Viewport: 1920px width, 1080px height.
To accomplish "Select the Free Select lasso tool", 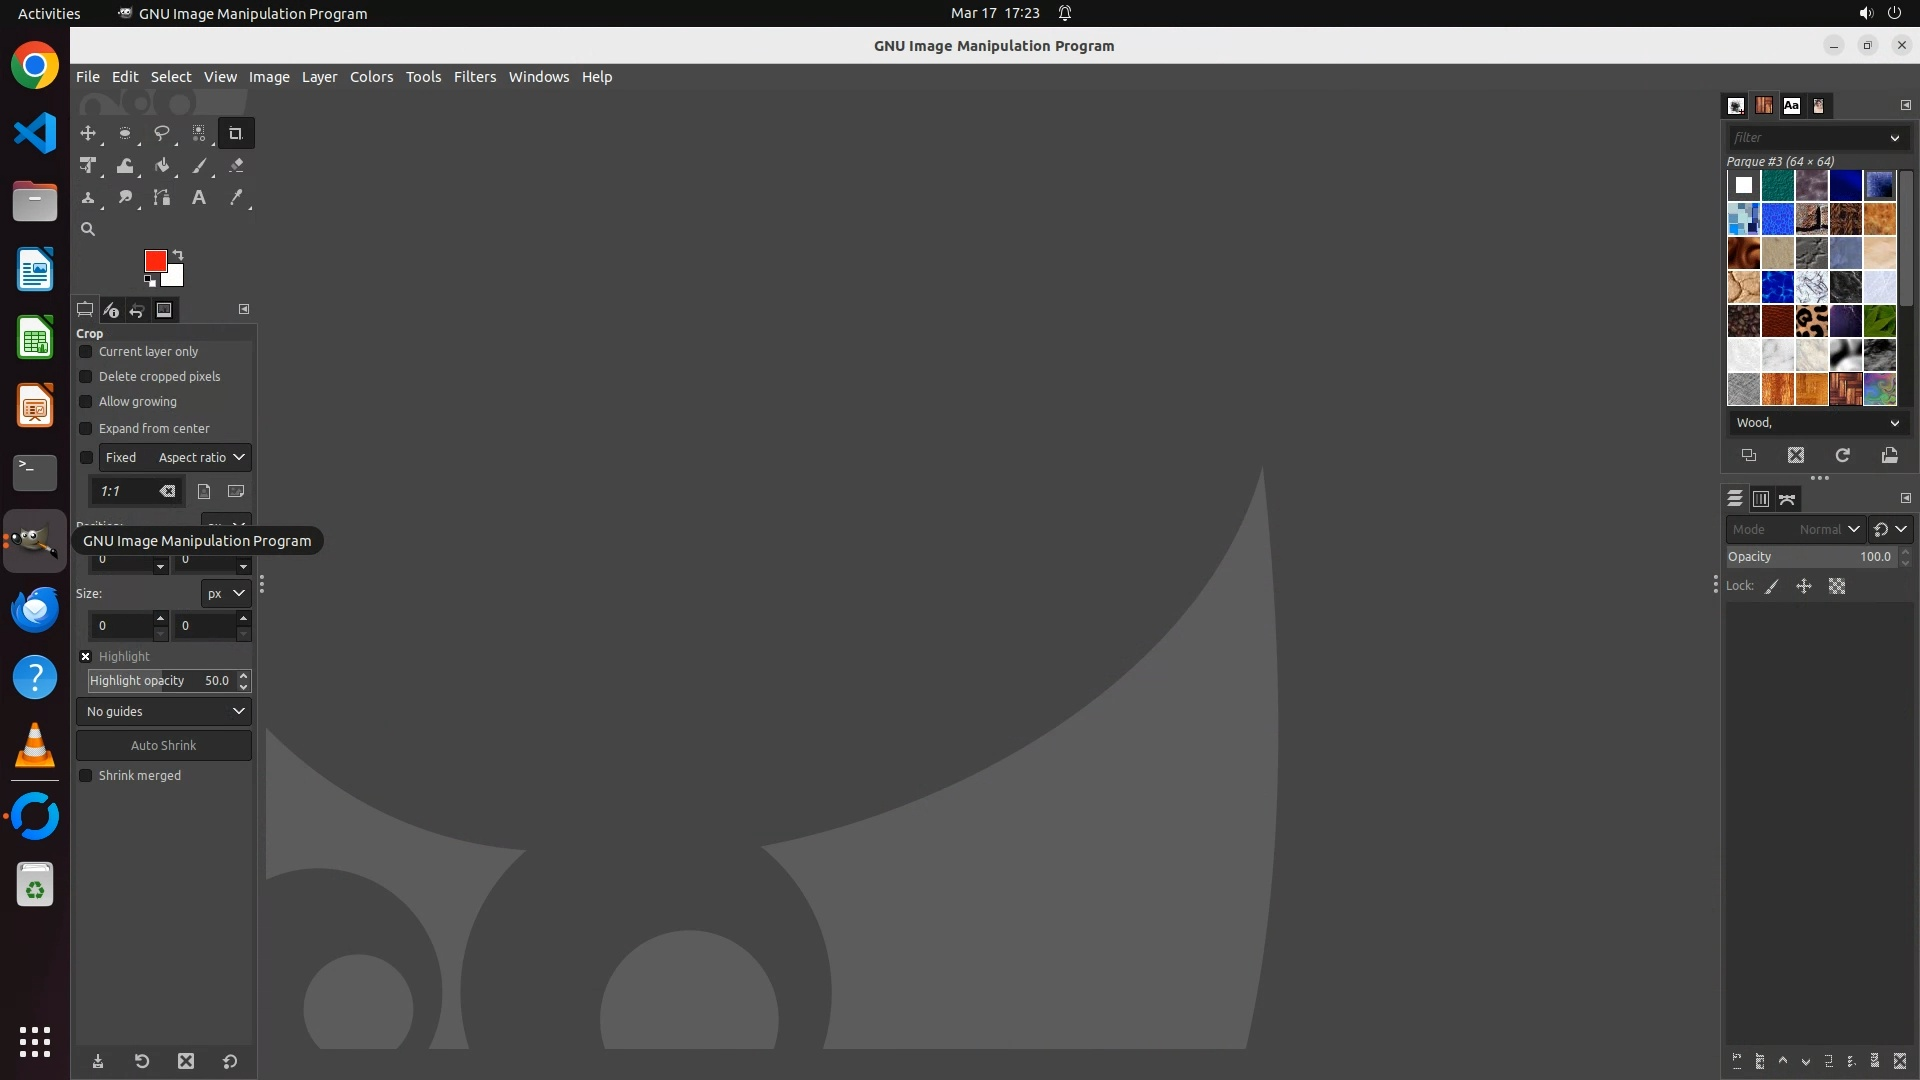I will (x=162, y=133).
